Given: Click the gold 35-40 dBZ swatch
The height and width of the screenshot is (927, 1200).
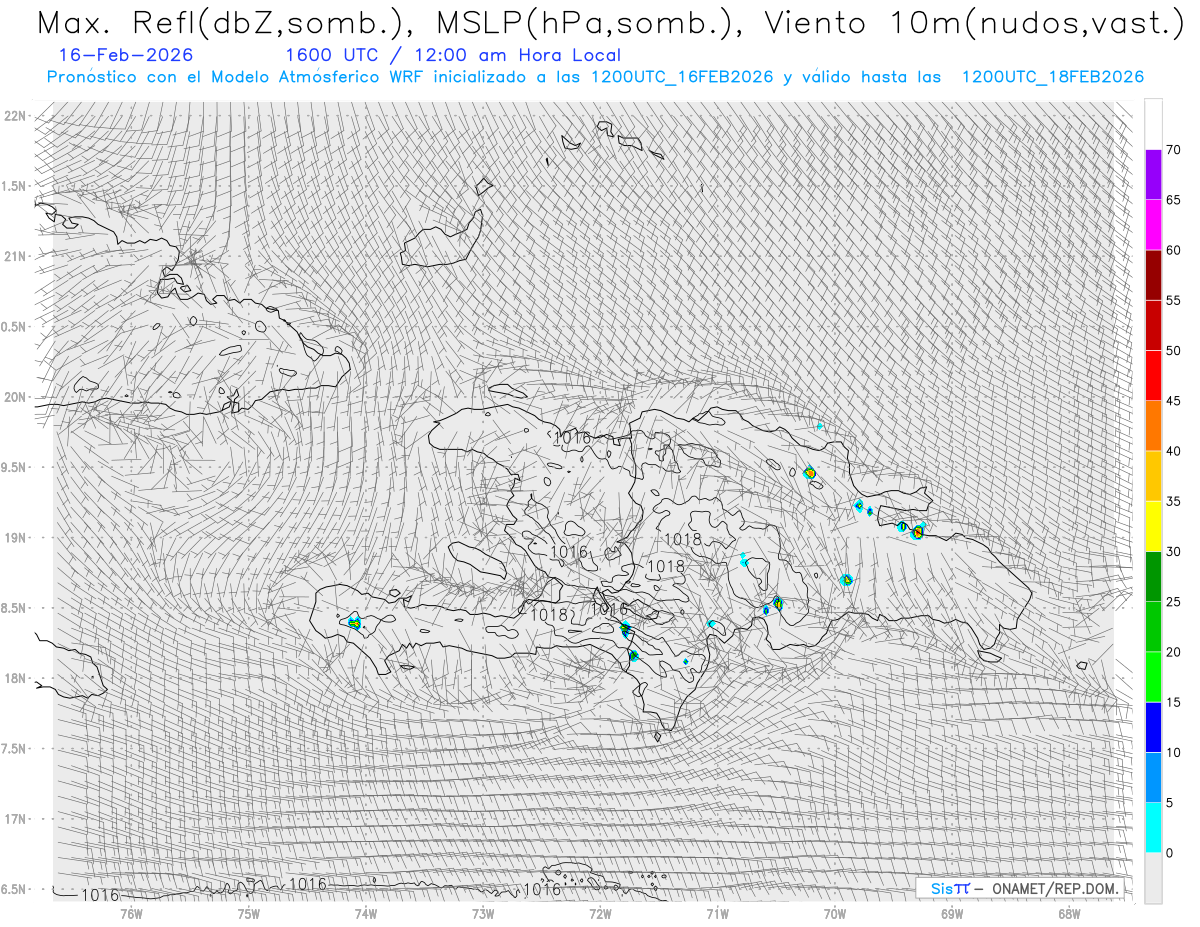Looking at the screenshot, I should pyautogui.click(x=1153, y=476).
